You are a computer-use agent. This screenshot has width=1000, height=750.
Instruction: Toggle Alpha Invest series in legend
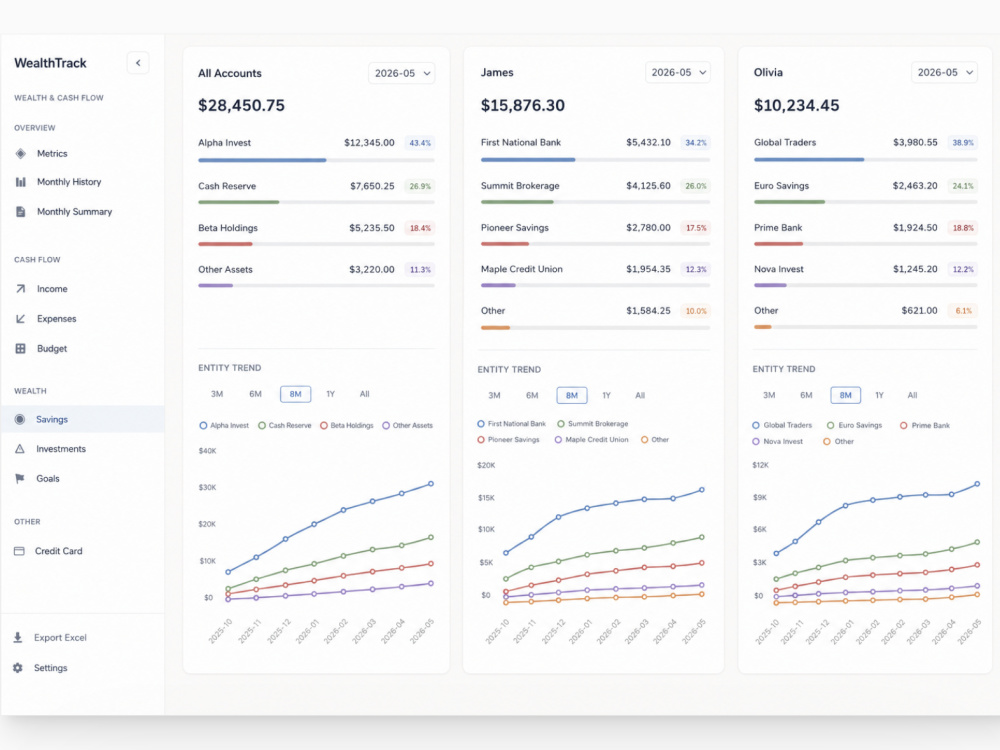click(x=224, y=425)
